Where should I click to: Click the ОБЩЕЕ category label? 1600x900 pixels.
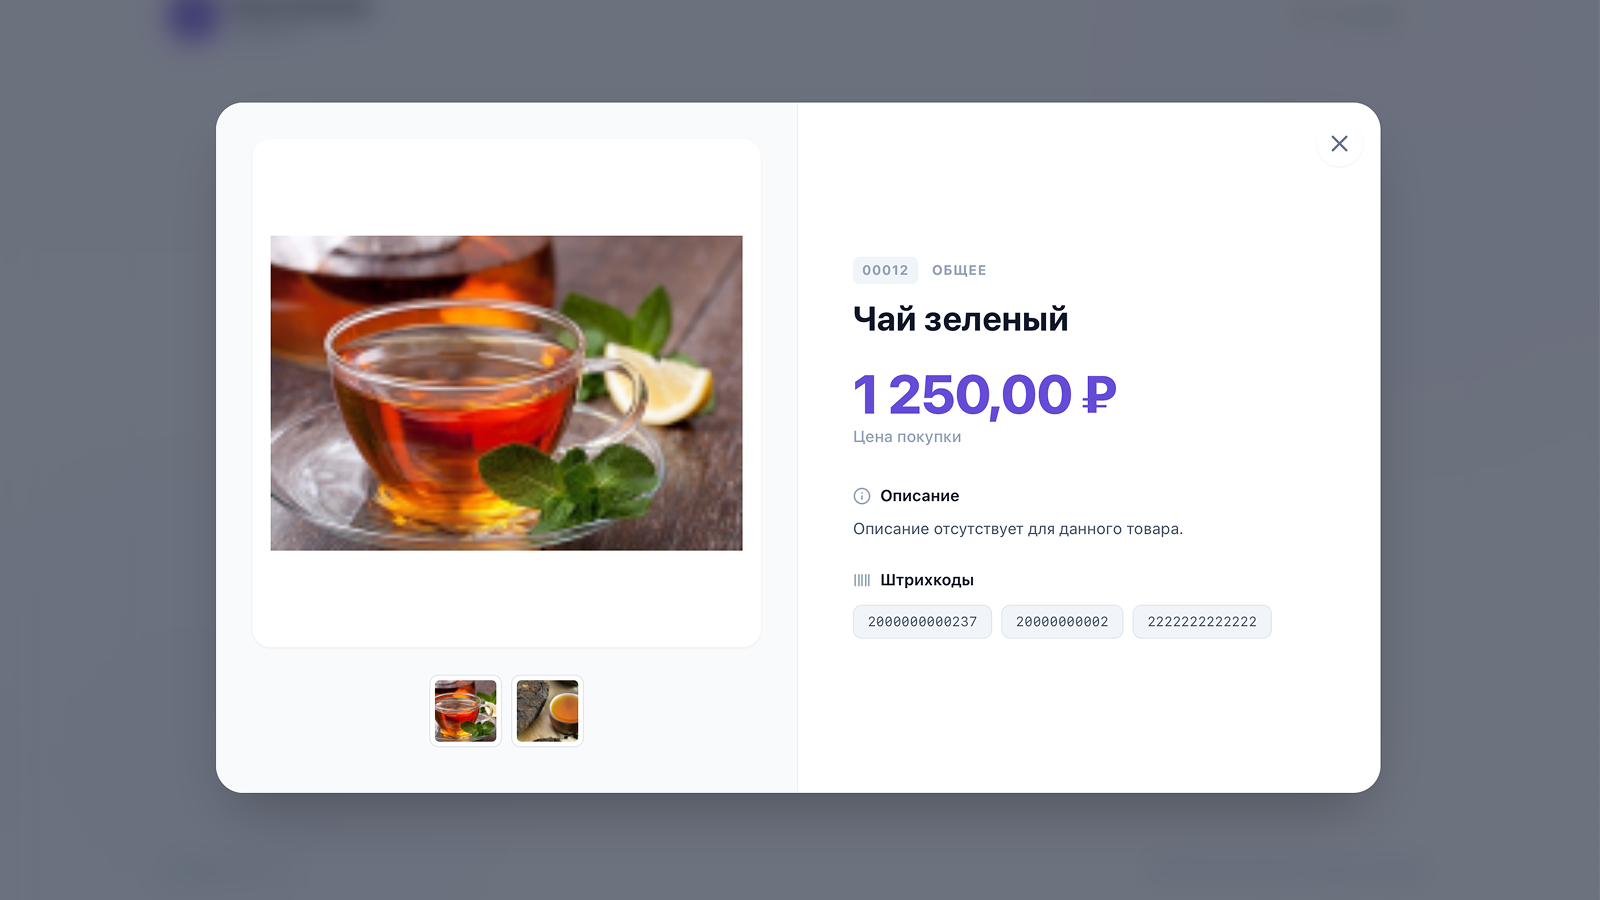(959, 270)
